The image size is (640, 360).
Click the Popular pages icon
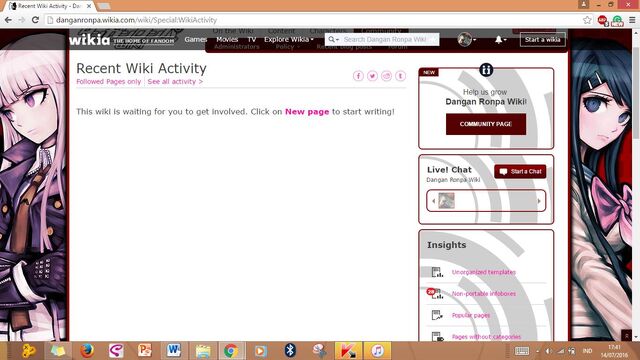pyautogui.click(x=437, y=315)
